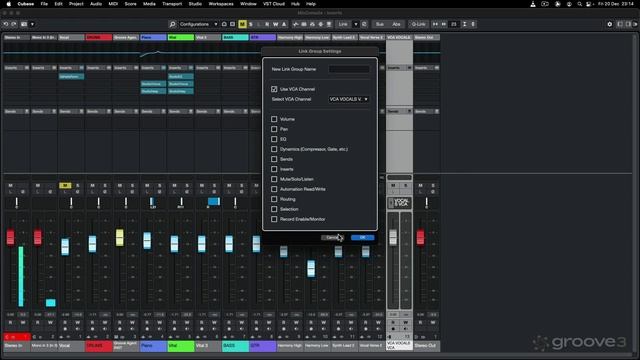Open channel settings 'e' on Vocal channel
The width and height of the screenshot is (640, 360).
(77, 191)
